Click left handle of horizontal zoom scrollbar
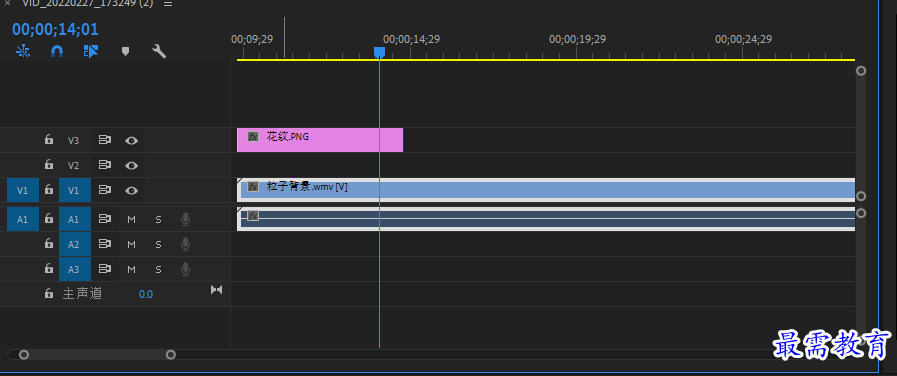This screenshot has height=376, width=897. point(23,355)
